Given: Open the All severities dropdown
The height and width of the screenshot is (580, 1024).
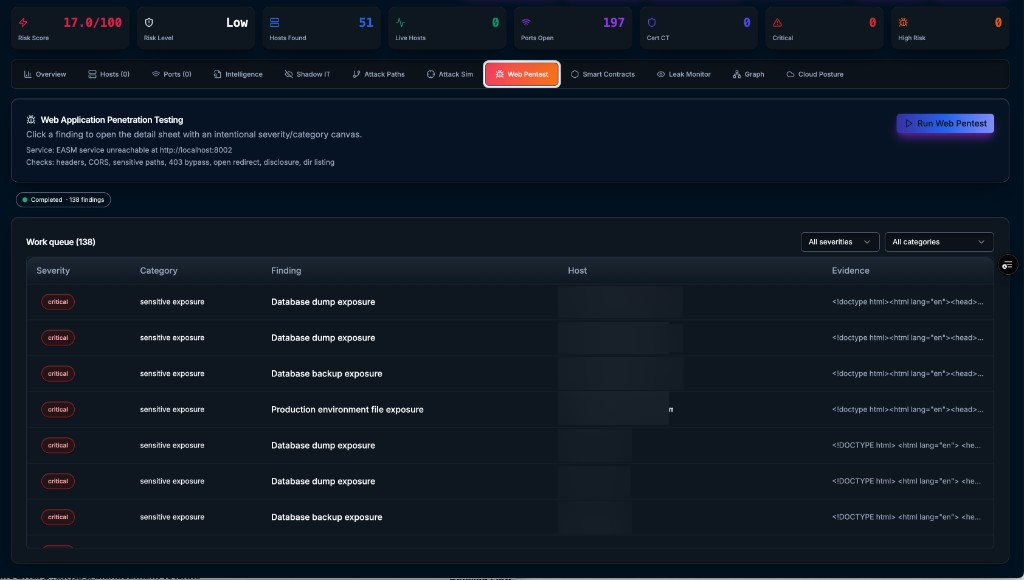Looking at the screenshot, I should (x=840, y=242).
